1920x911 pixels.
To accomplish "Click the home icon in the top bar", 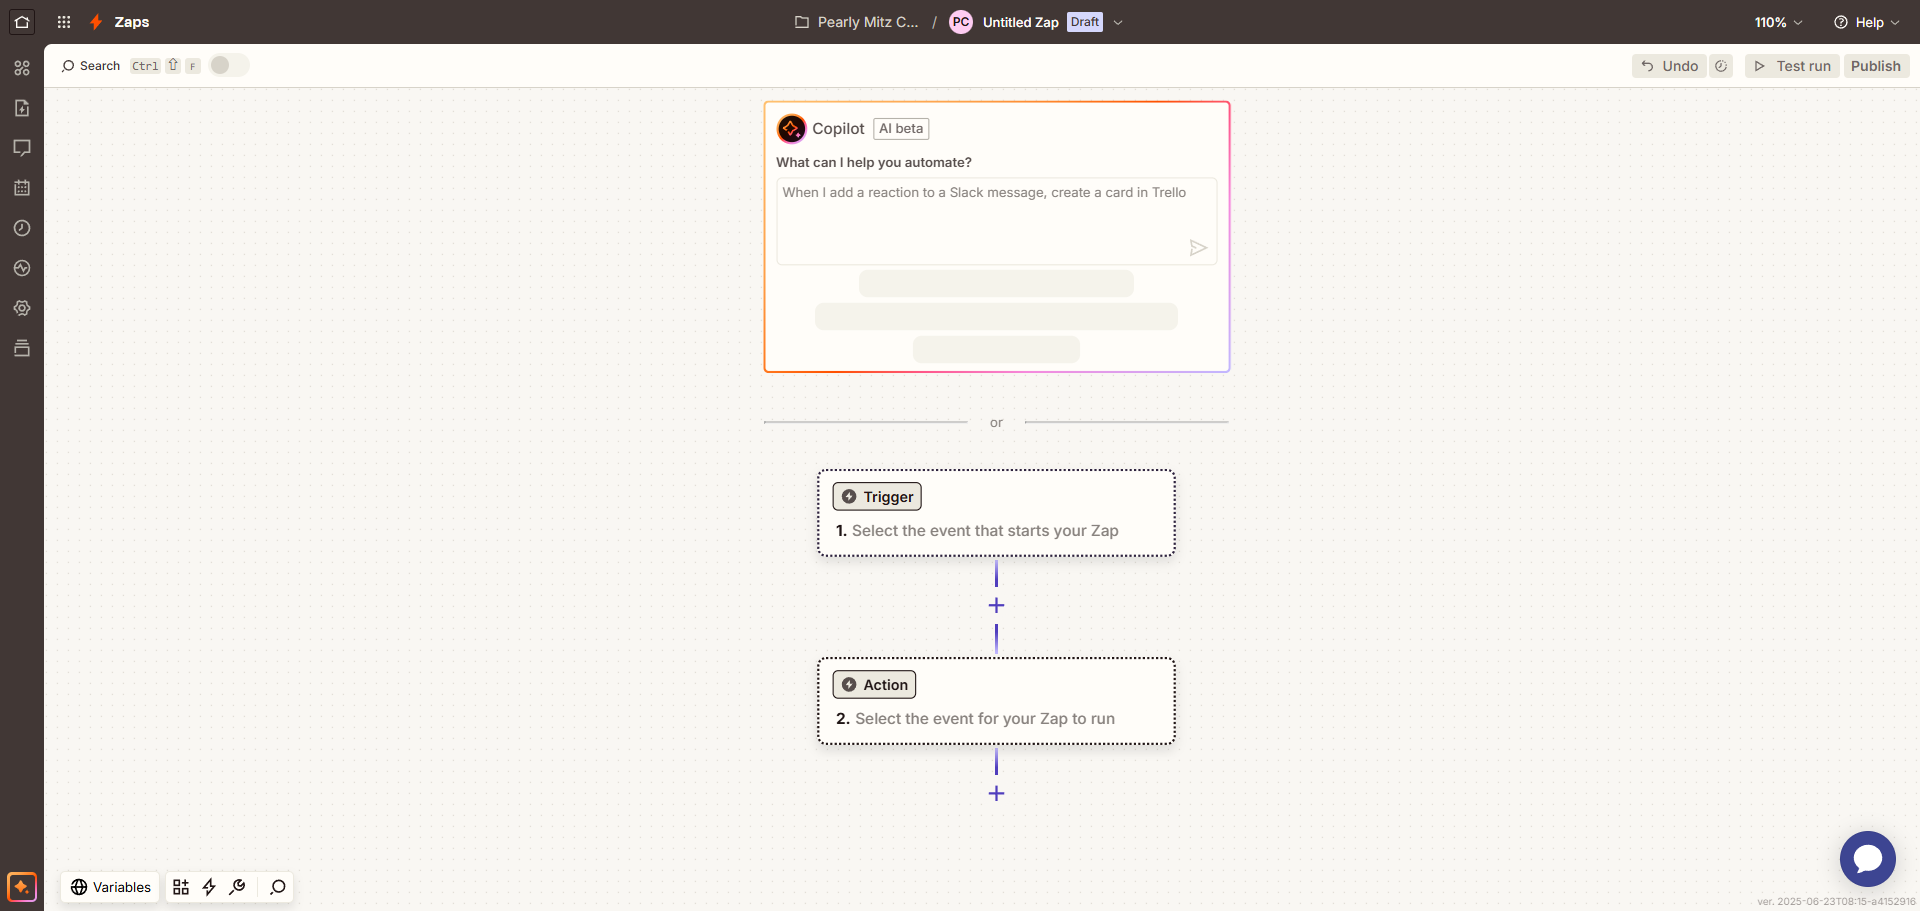I will click(21, 21).
